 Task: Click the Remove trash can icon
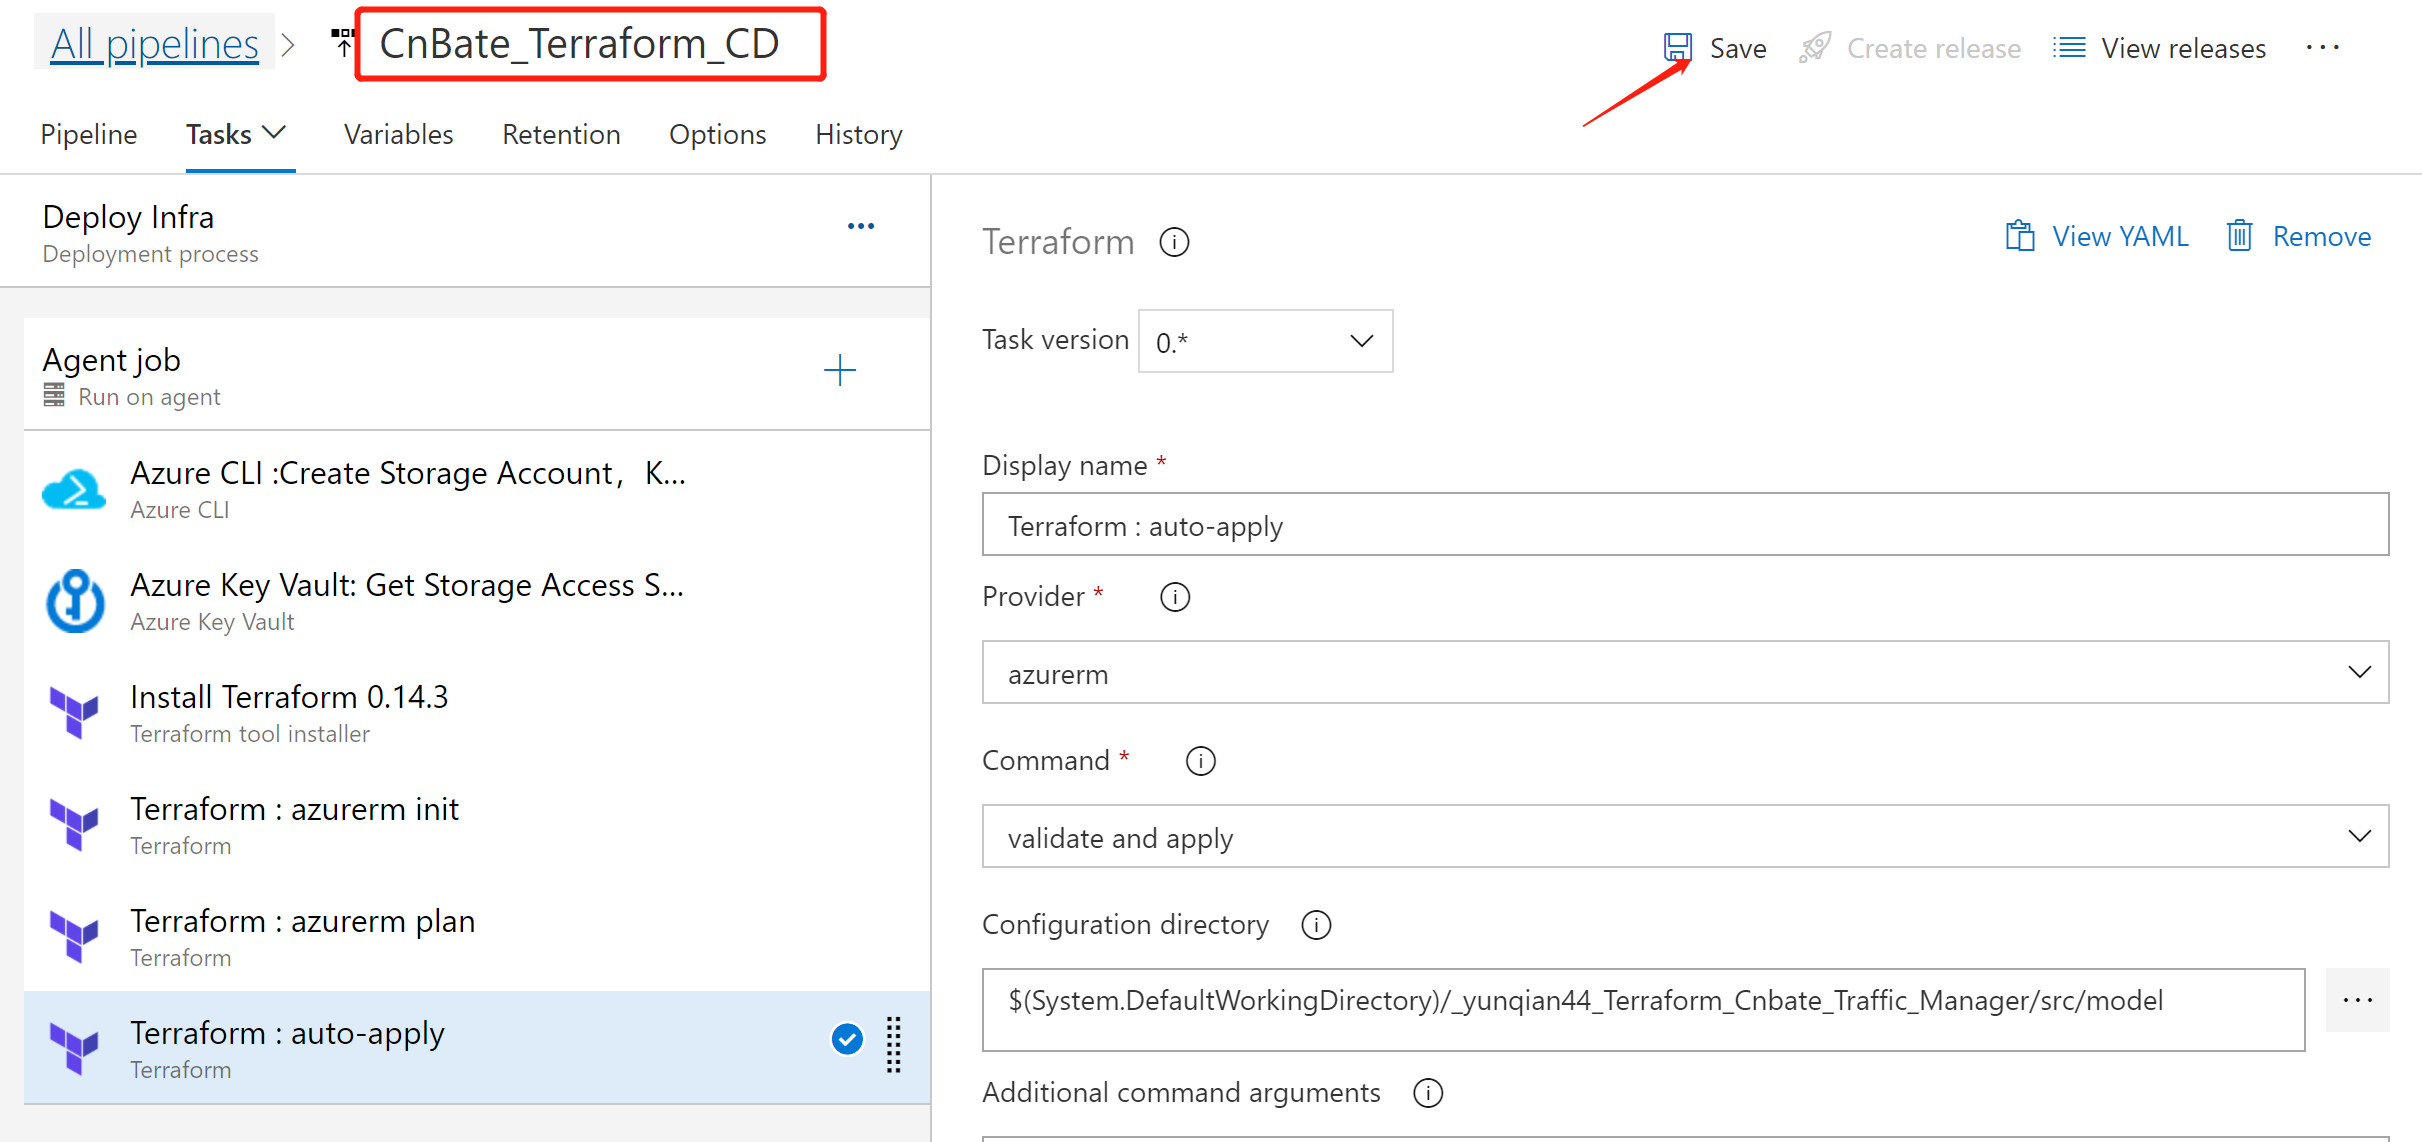[2239, 236]
